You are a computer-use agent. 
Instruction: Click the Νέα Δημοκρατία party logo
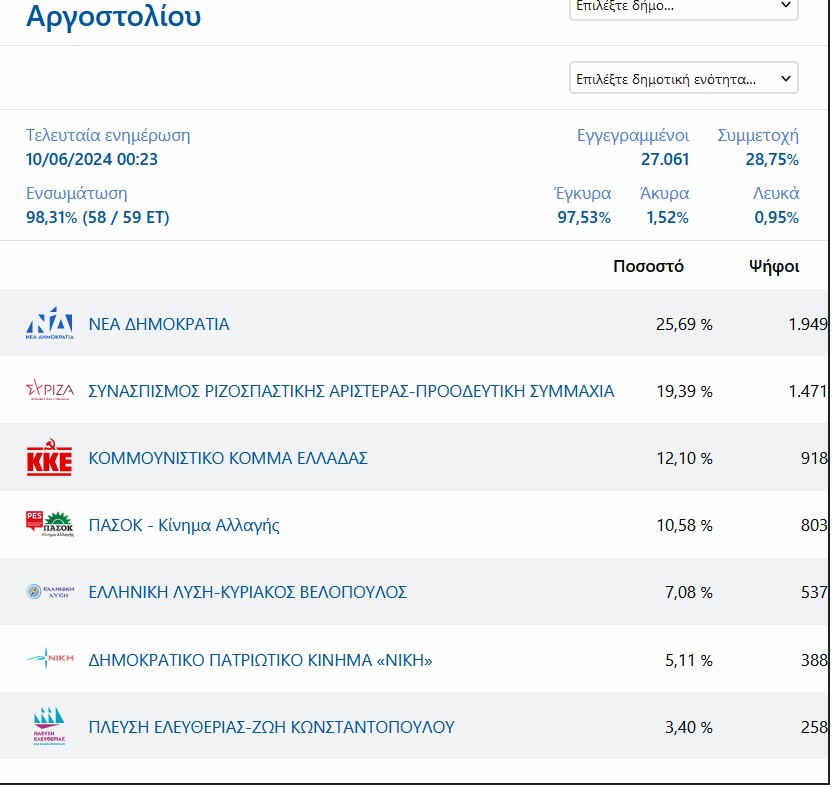coord(49,323)
